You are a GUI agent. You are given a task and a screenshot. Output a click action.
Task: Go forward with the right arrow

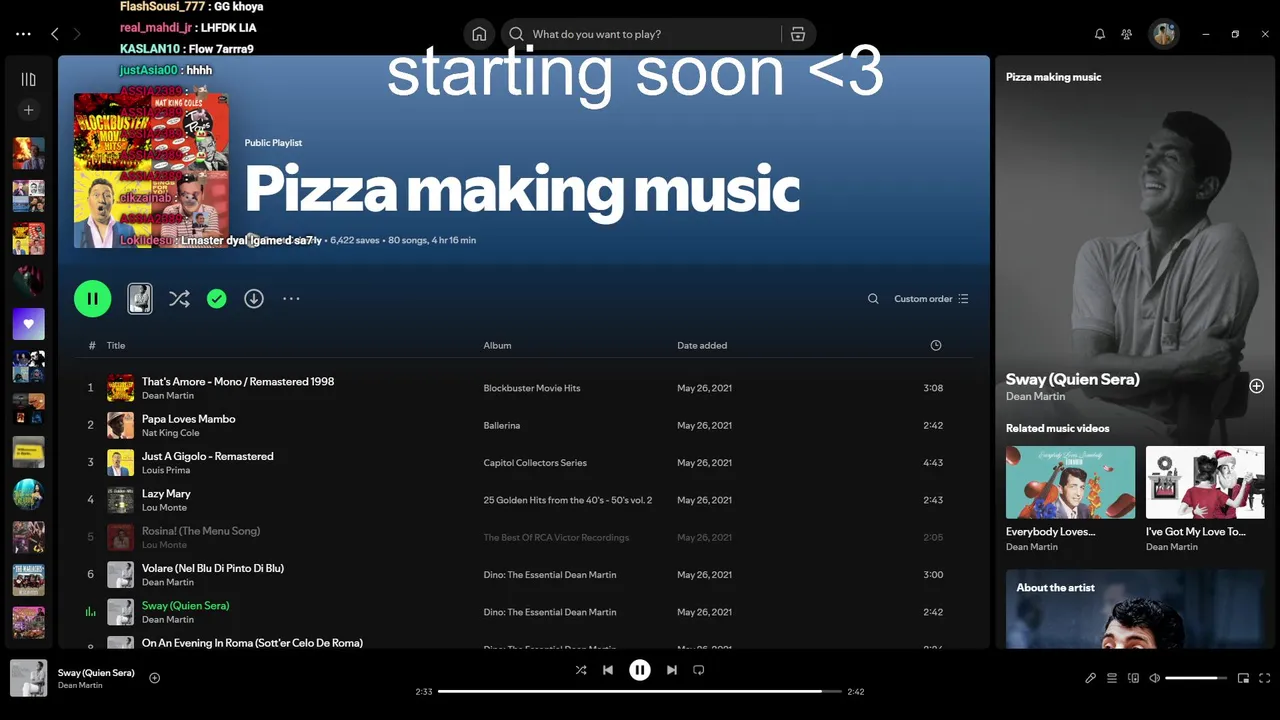(77, 34)
